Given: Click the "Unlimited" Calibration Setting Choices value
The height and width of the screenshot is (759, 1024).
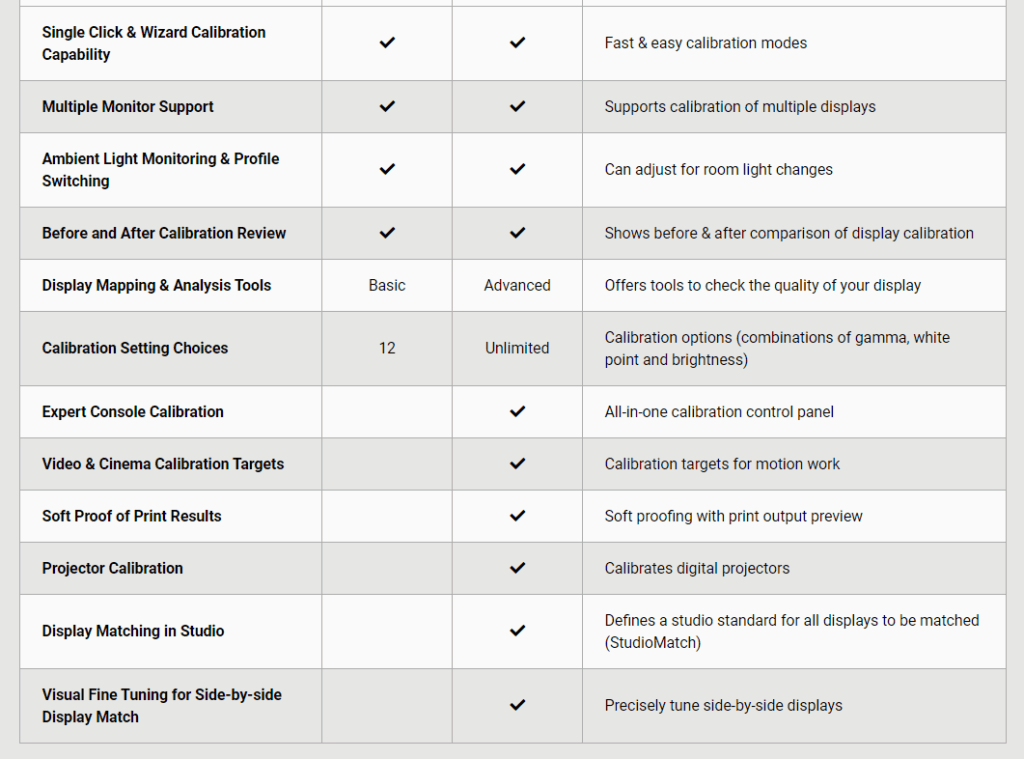Looking at the screenshot, I should (517, 348).
